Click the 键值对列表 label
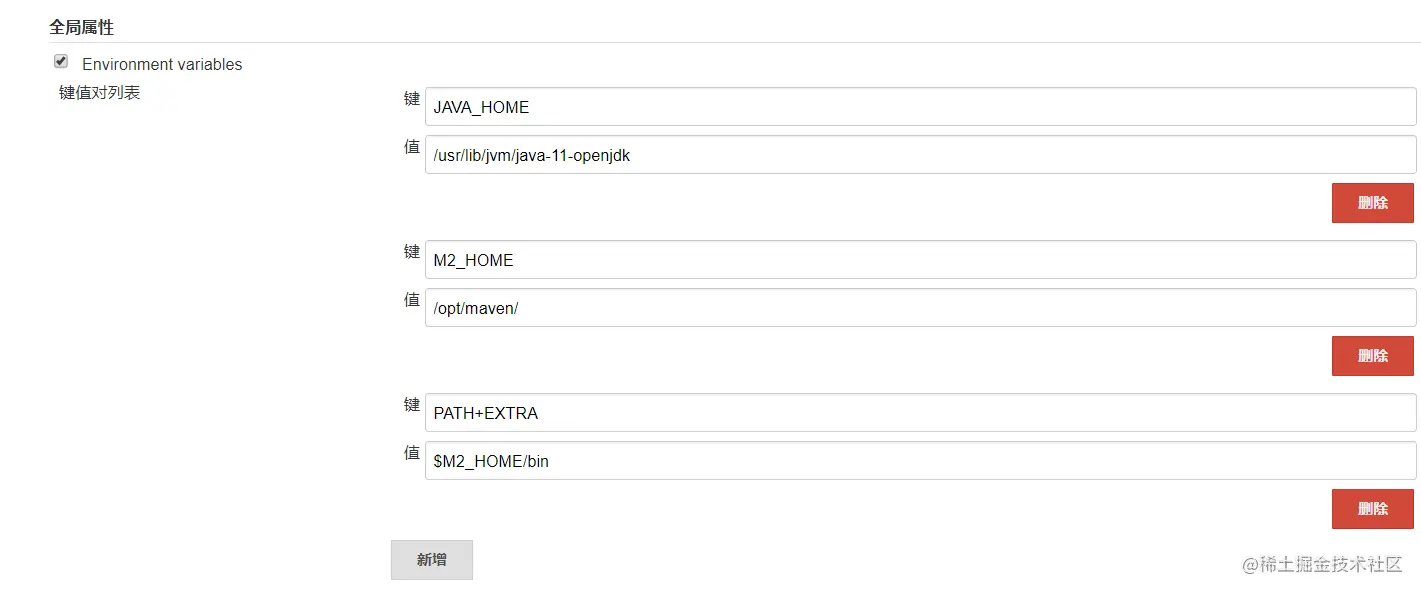Image resolution: width=1421 pixels, height=593 pixels. coord(100,93)
